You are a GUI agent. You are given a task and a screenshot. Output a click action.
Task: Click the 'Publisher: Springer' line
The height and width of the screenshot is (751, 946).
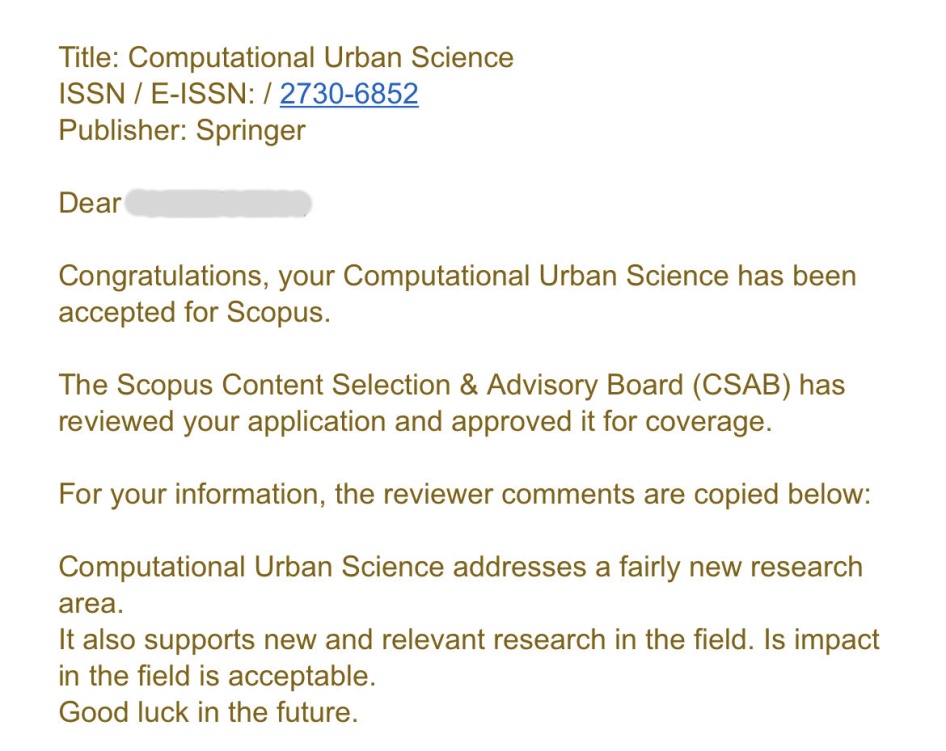pyautogui.click(x=182, y=131)
